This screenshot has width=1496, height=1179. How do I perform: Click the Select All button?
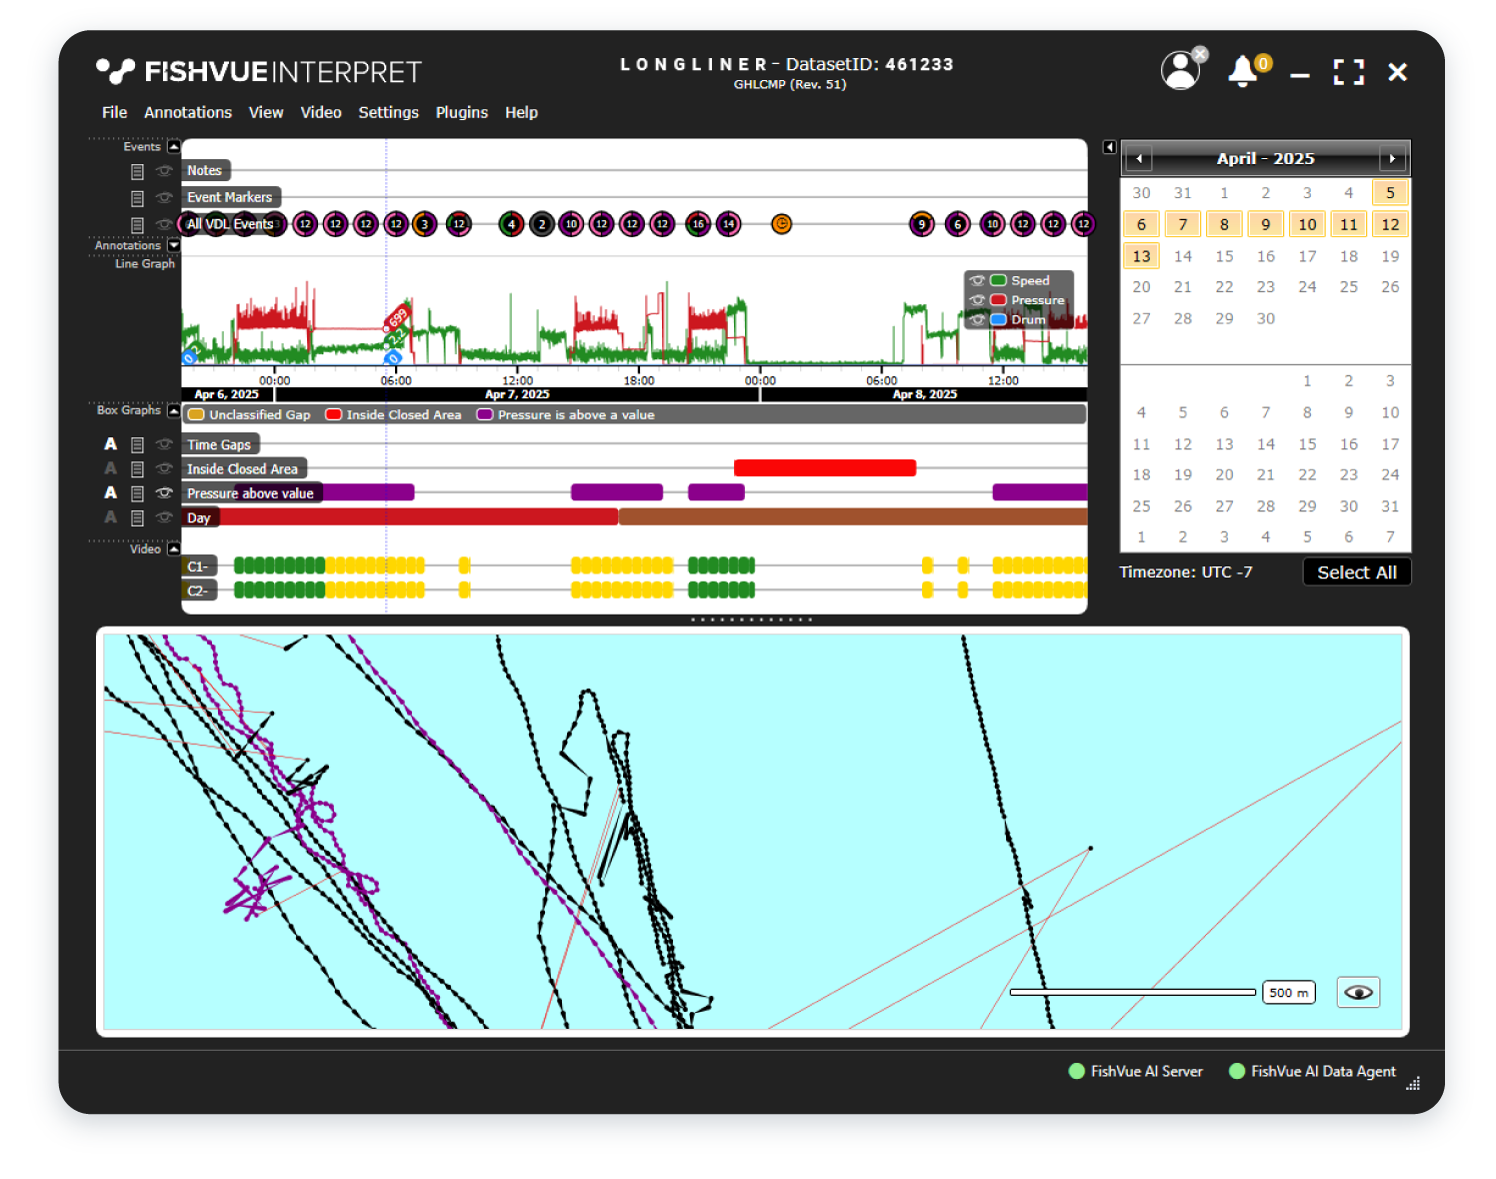click(x=1356, y=572)
